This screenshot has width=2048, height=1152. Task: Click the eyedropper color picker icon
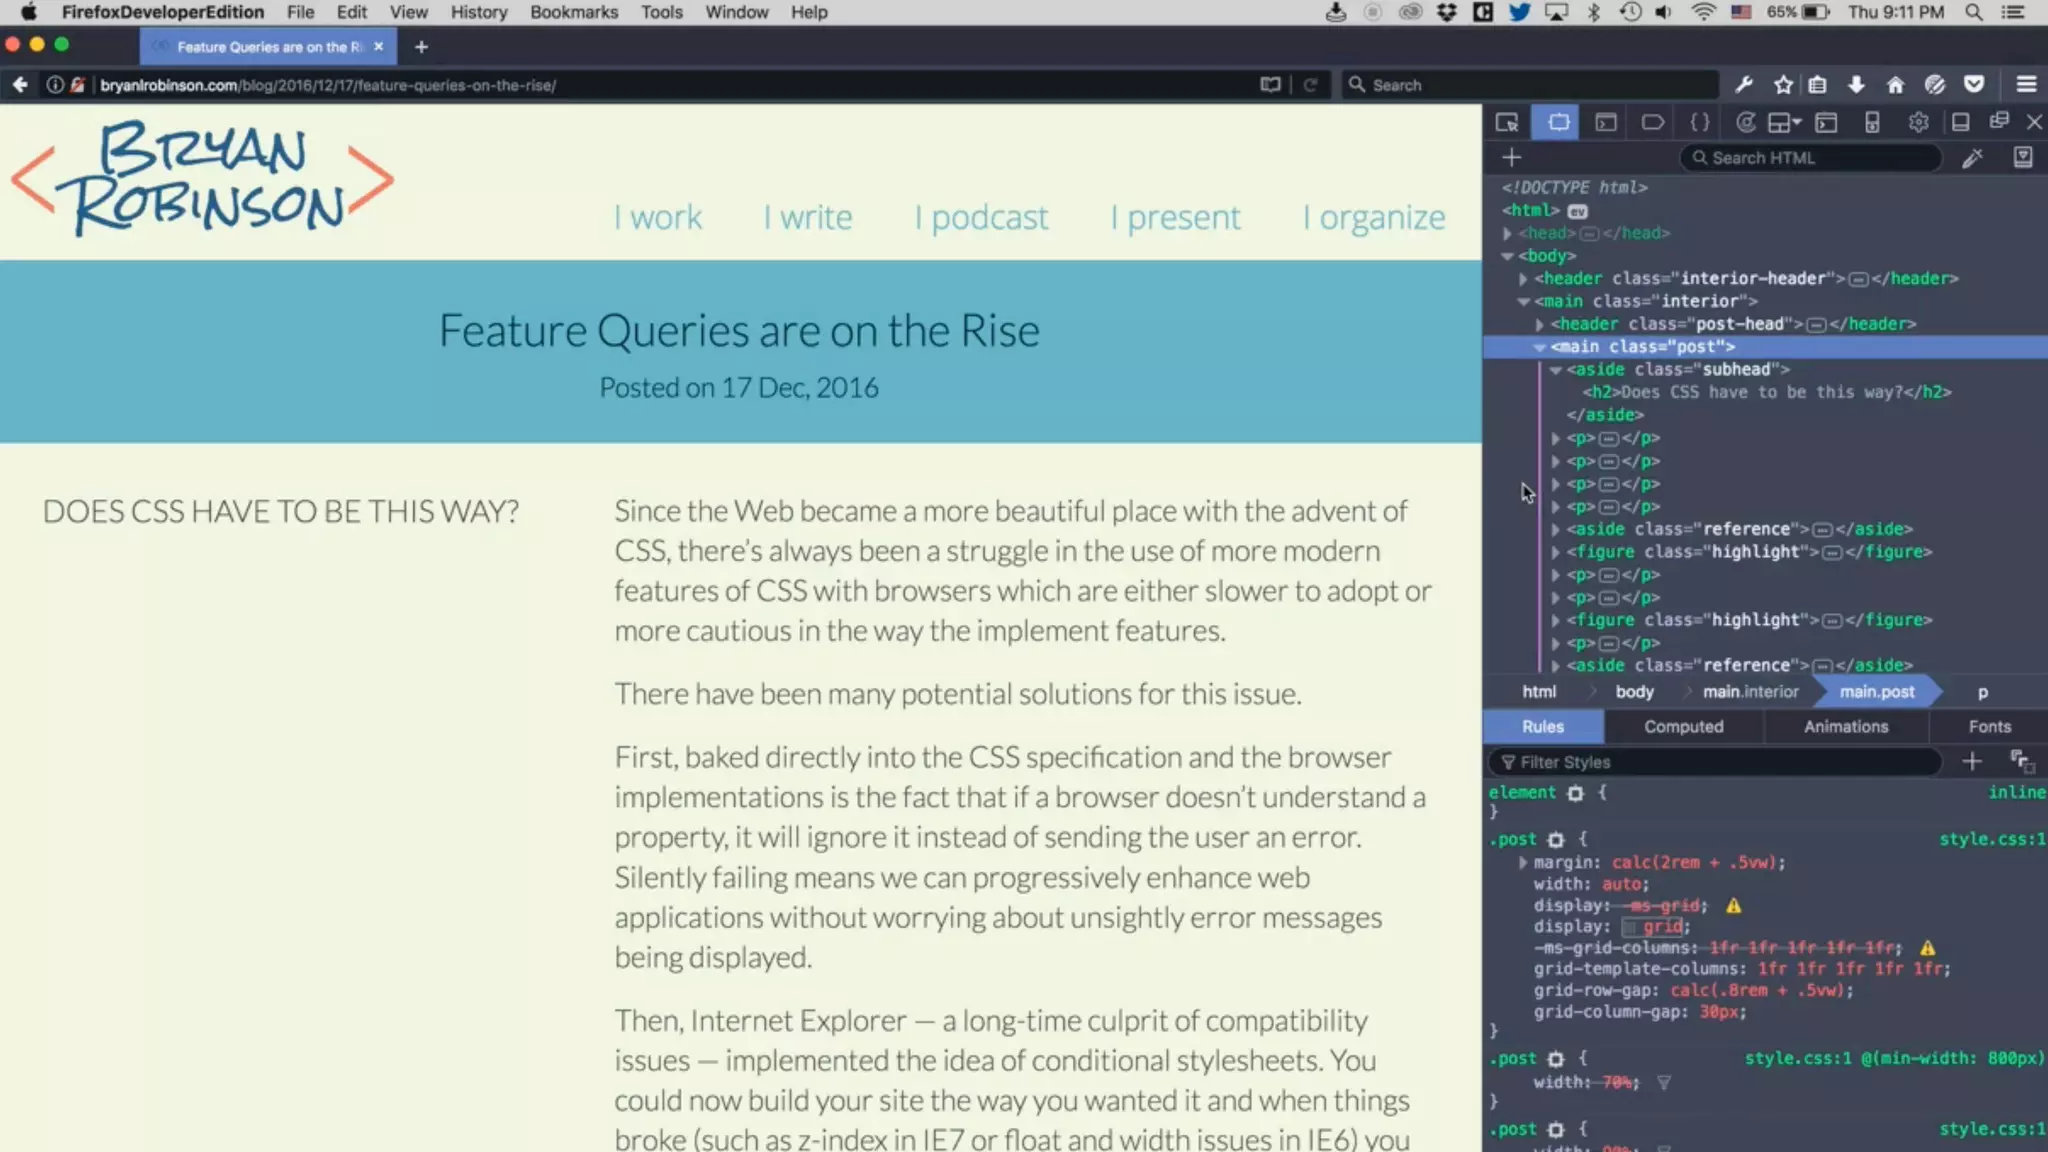point(1972,158)
